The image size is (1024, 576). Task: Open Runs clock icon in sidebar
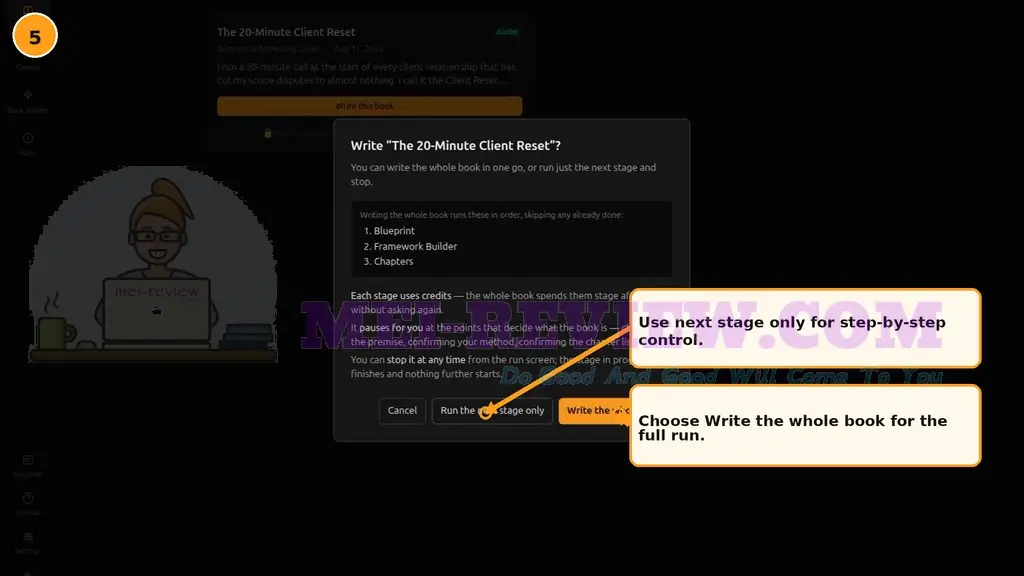coord(28,138)
